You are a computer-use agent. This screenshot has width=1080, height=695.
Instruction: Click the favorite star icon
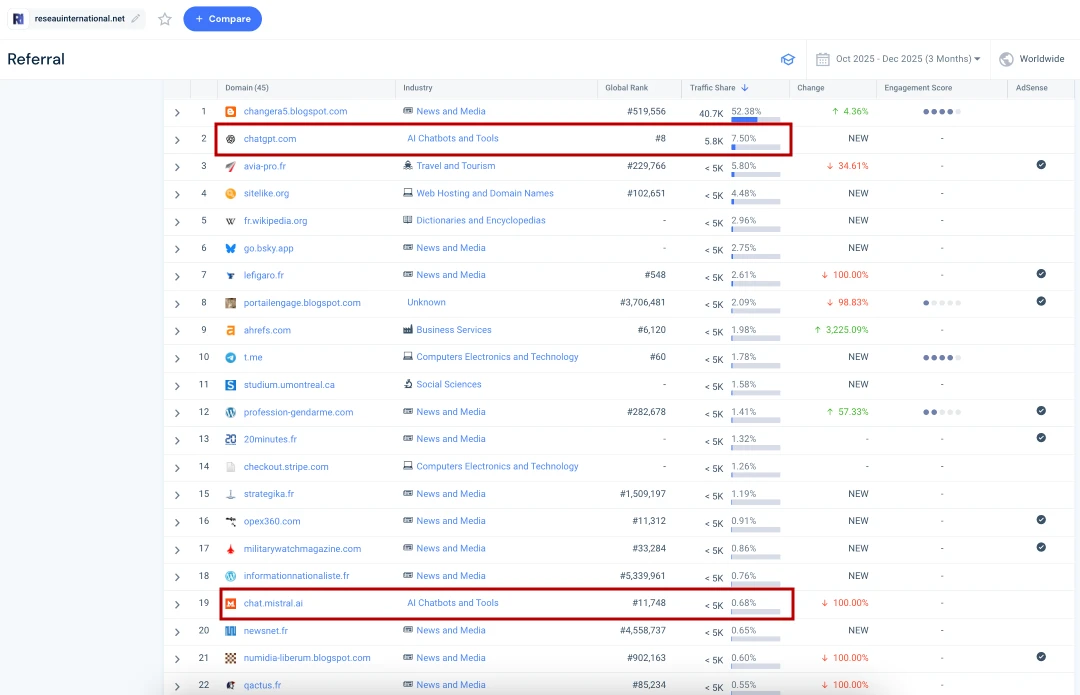coord(165,19)
